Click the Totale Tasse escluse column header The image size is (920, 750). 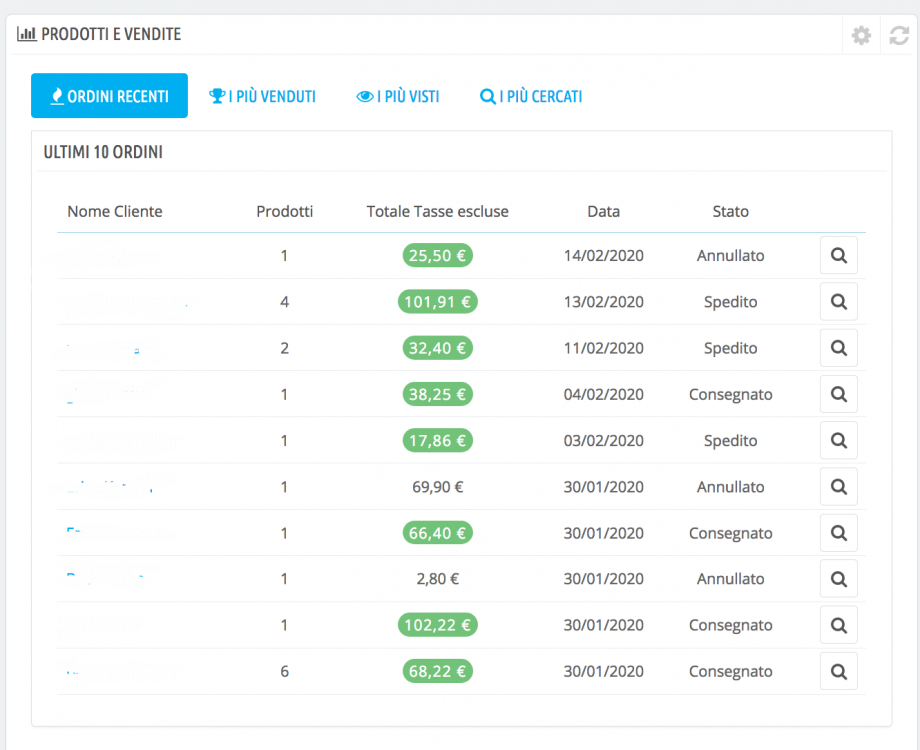[x=438, y=211]
